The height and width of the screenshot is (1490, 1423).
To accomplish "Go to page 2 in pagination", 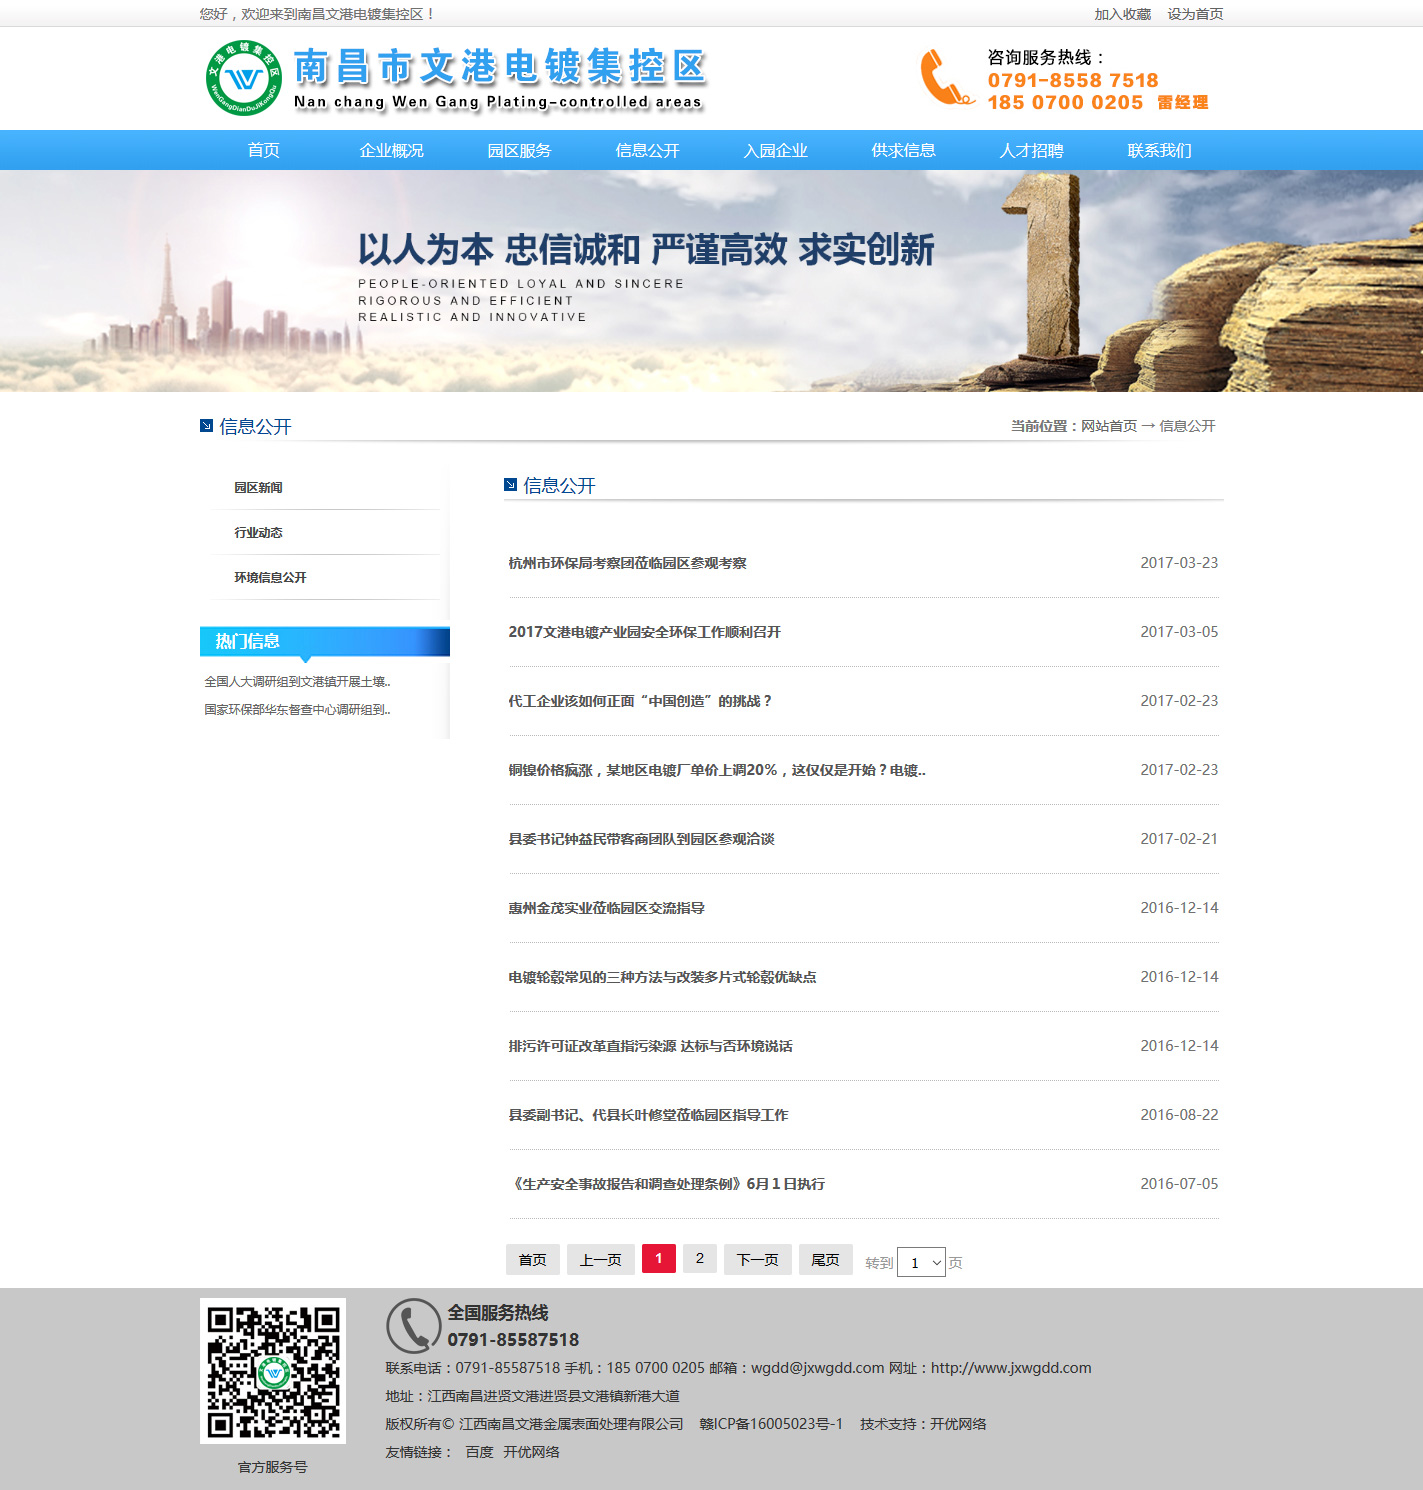I will coord(700,1258).
